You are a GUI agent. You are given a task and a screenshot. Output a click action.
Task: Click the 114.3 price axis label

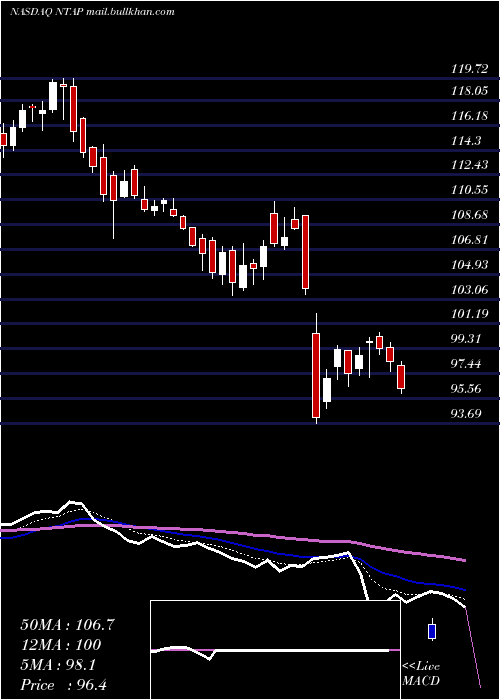point(466,141)
